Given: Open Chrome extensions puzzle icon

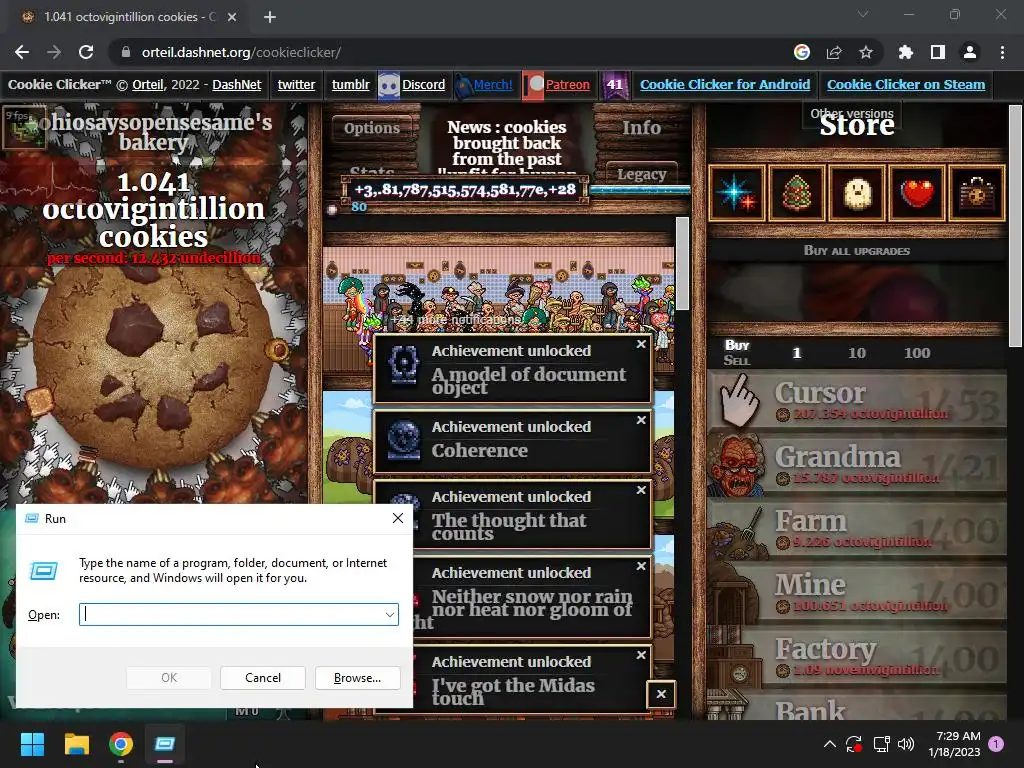Looking at the screenshot, I should tap(905, 52).
